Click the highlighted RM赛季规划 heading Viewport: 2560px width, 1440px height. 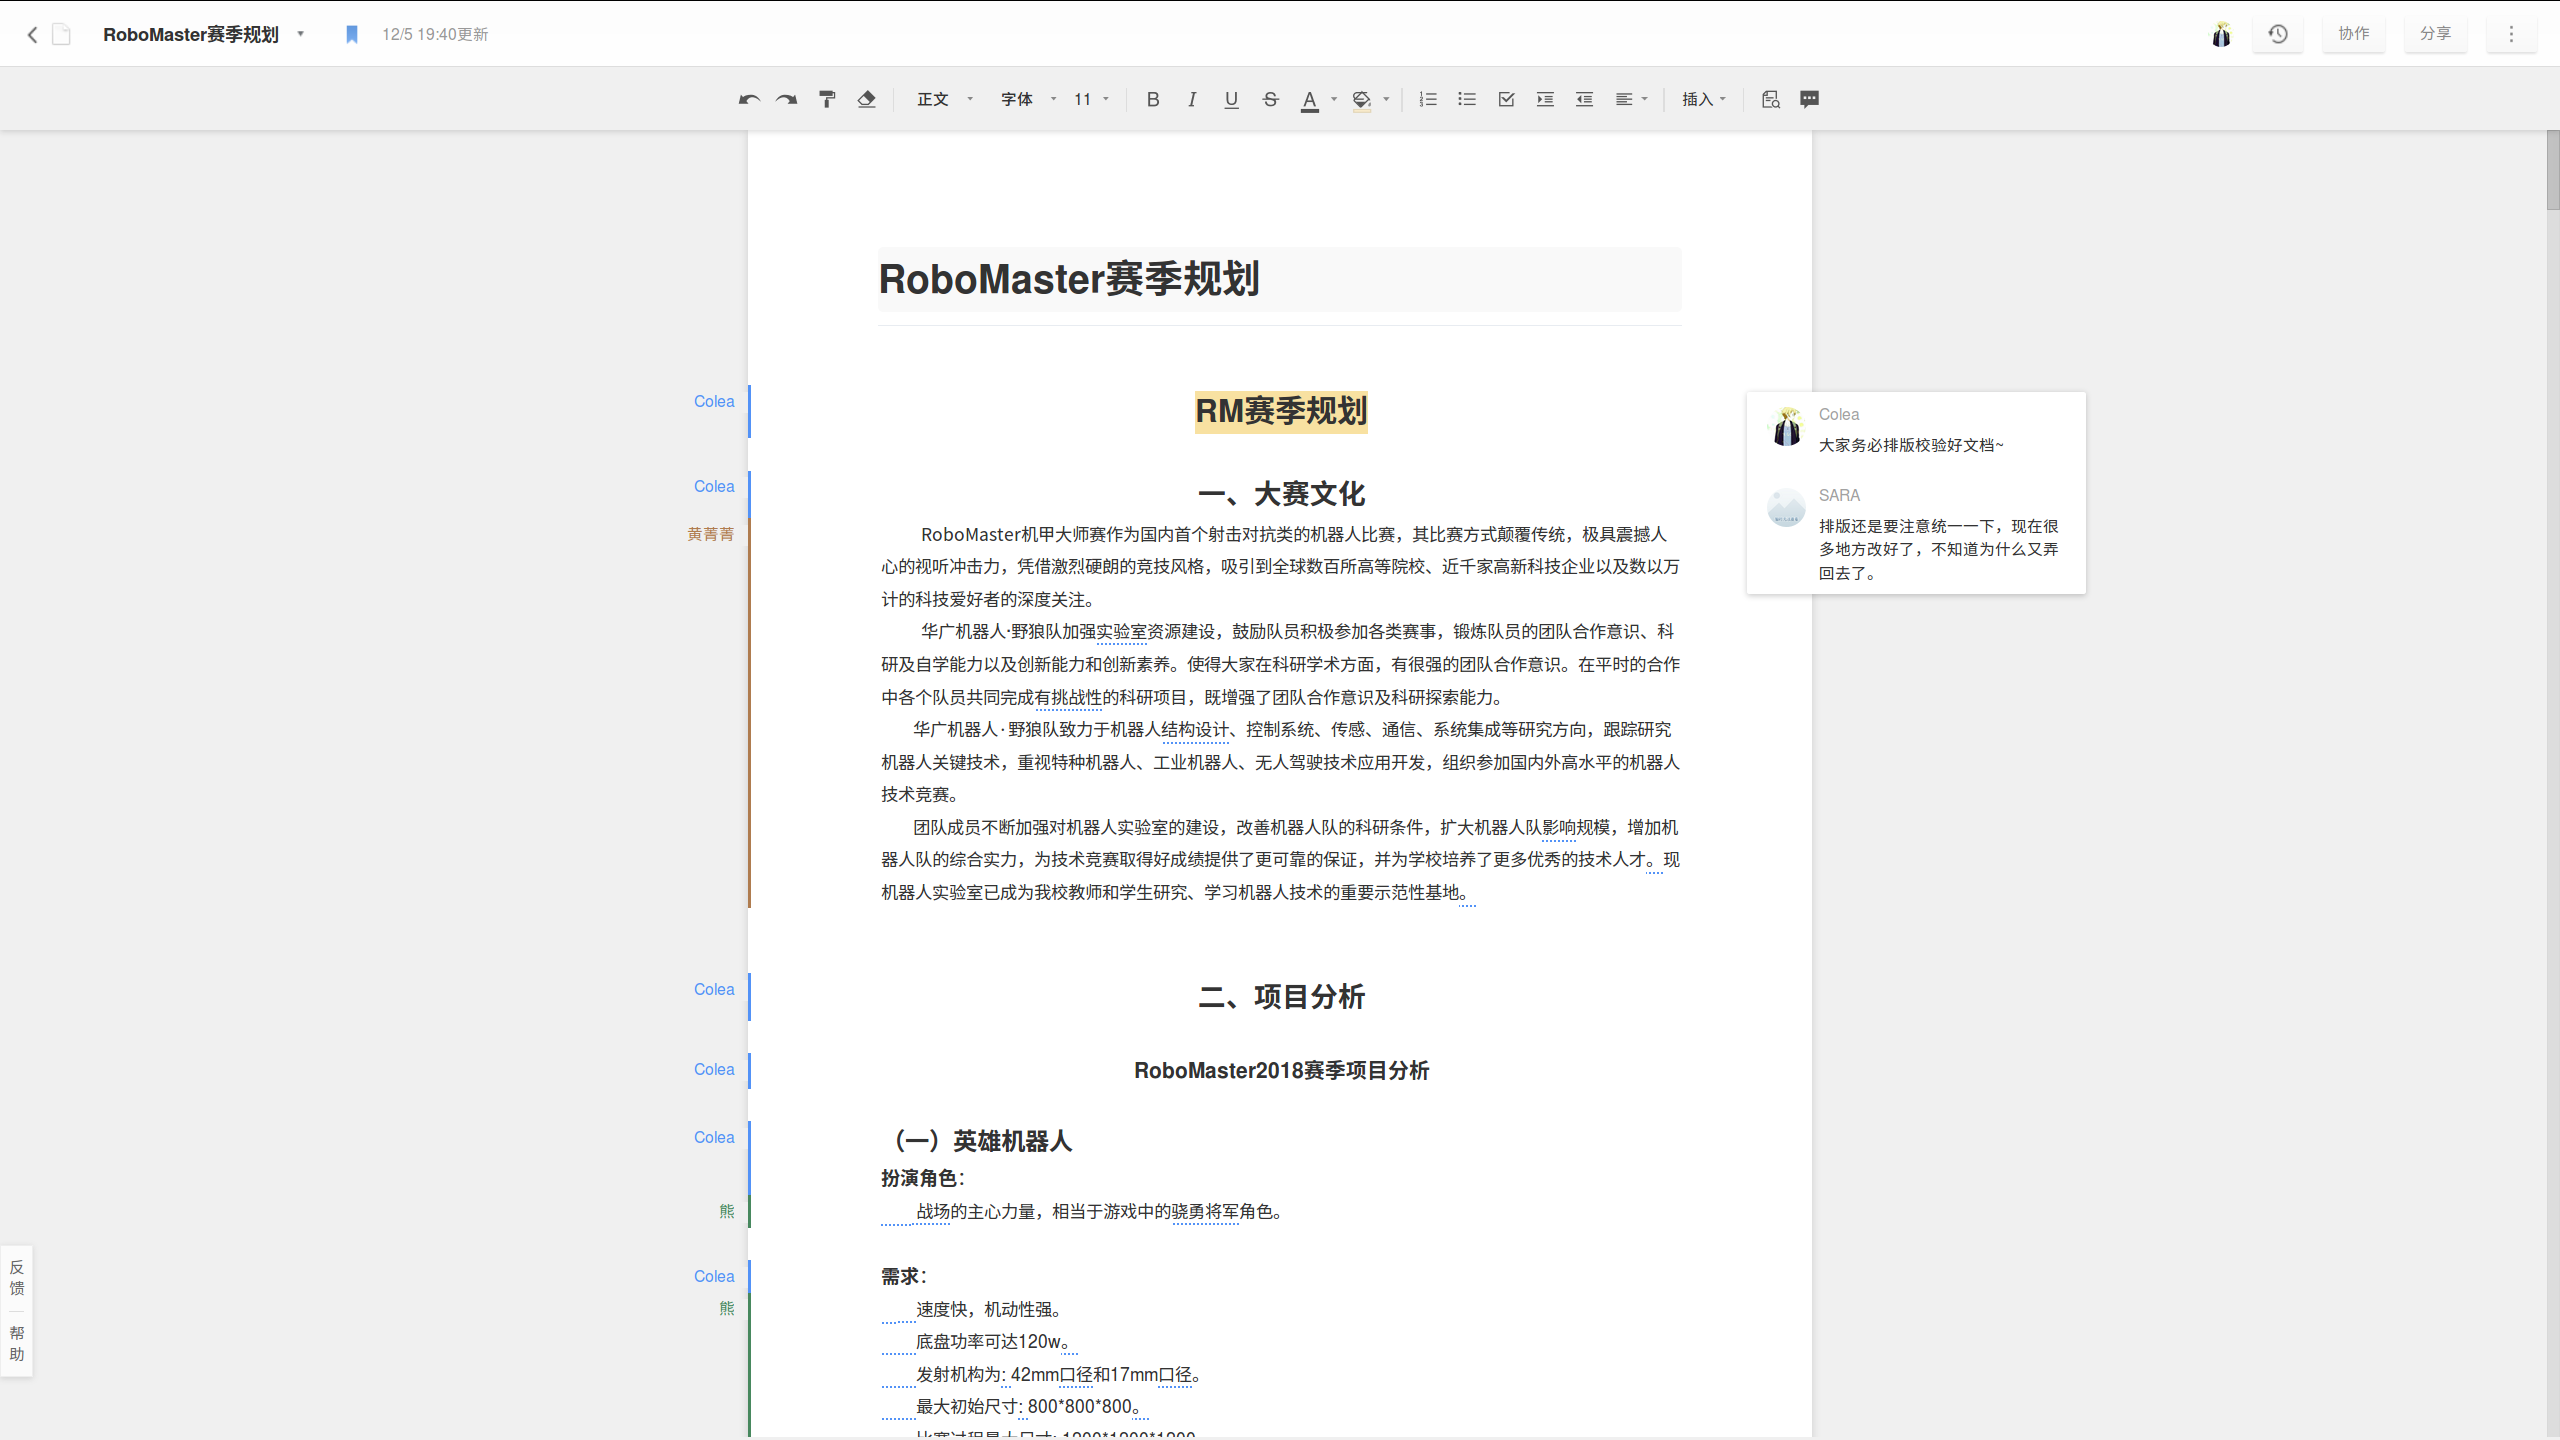(1281, 411)
